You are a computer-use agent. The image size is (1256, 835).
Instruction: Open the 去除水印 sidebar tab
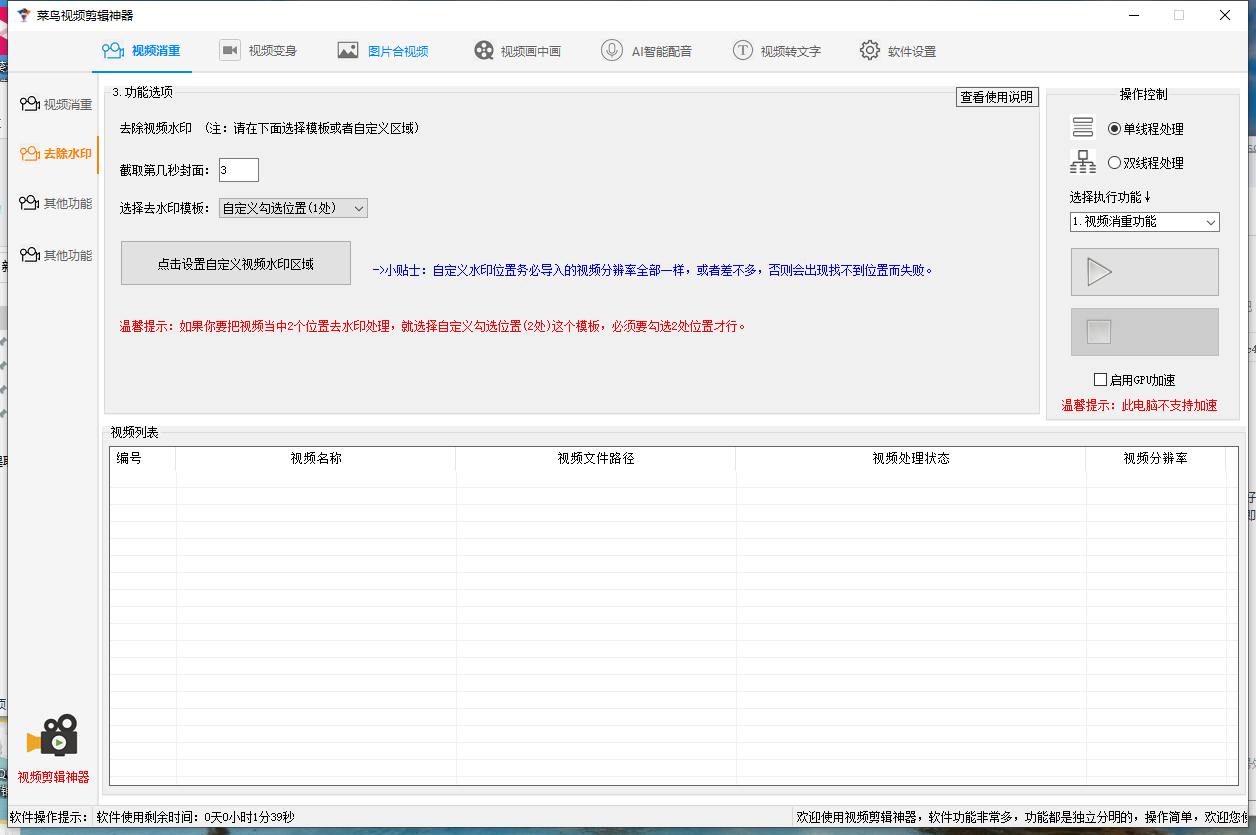pyautogui.click(x=56, y=154)
